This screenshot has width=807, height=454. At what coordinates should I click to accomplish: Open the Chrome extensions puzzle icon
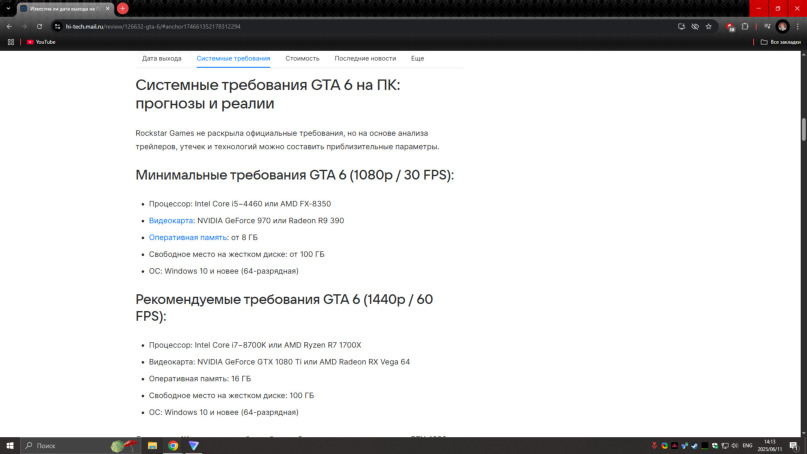pos(745,26)
